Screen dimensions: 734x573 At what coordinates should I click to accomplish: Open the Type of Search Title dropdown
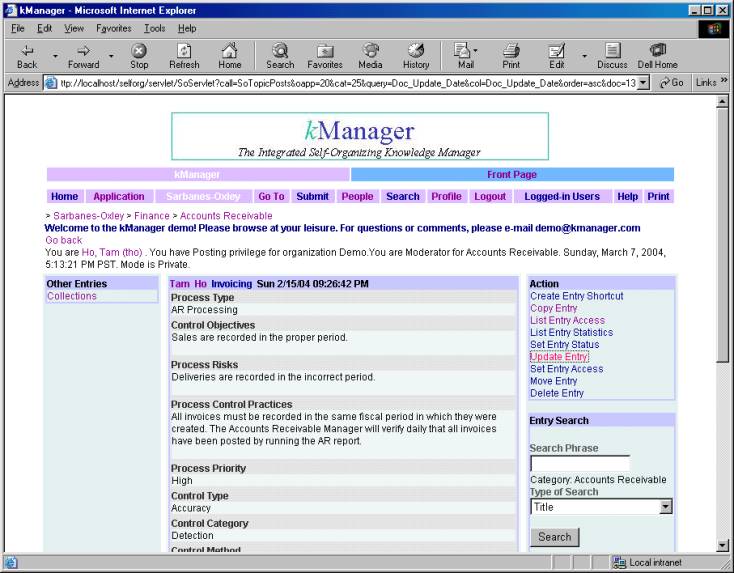(x=665, y=507)
